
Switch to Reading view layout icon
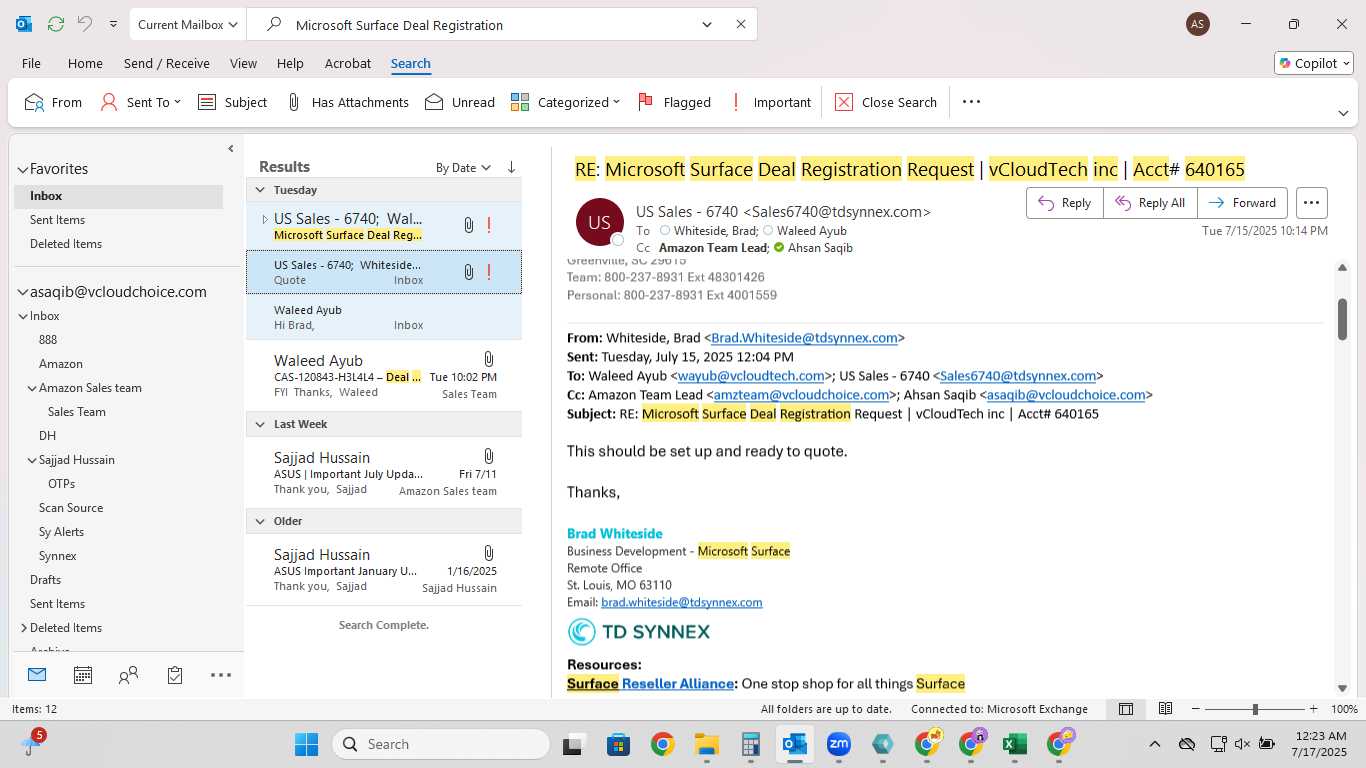click(x=1165, y=709)
